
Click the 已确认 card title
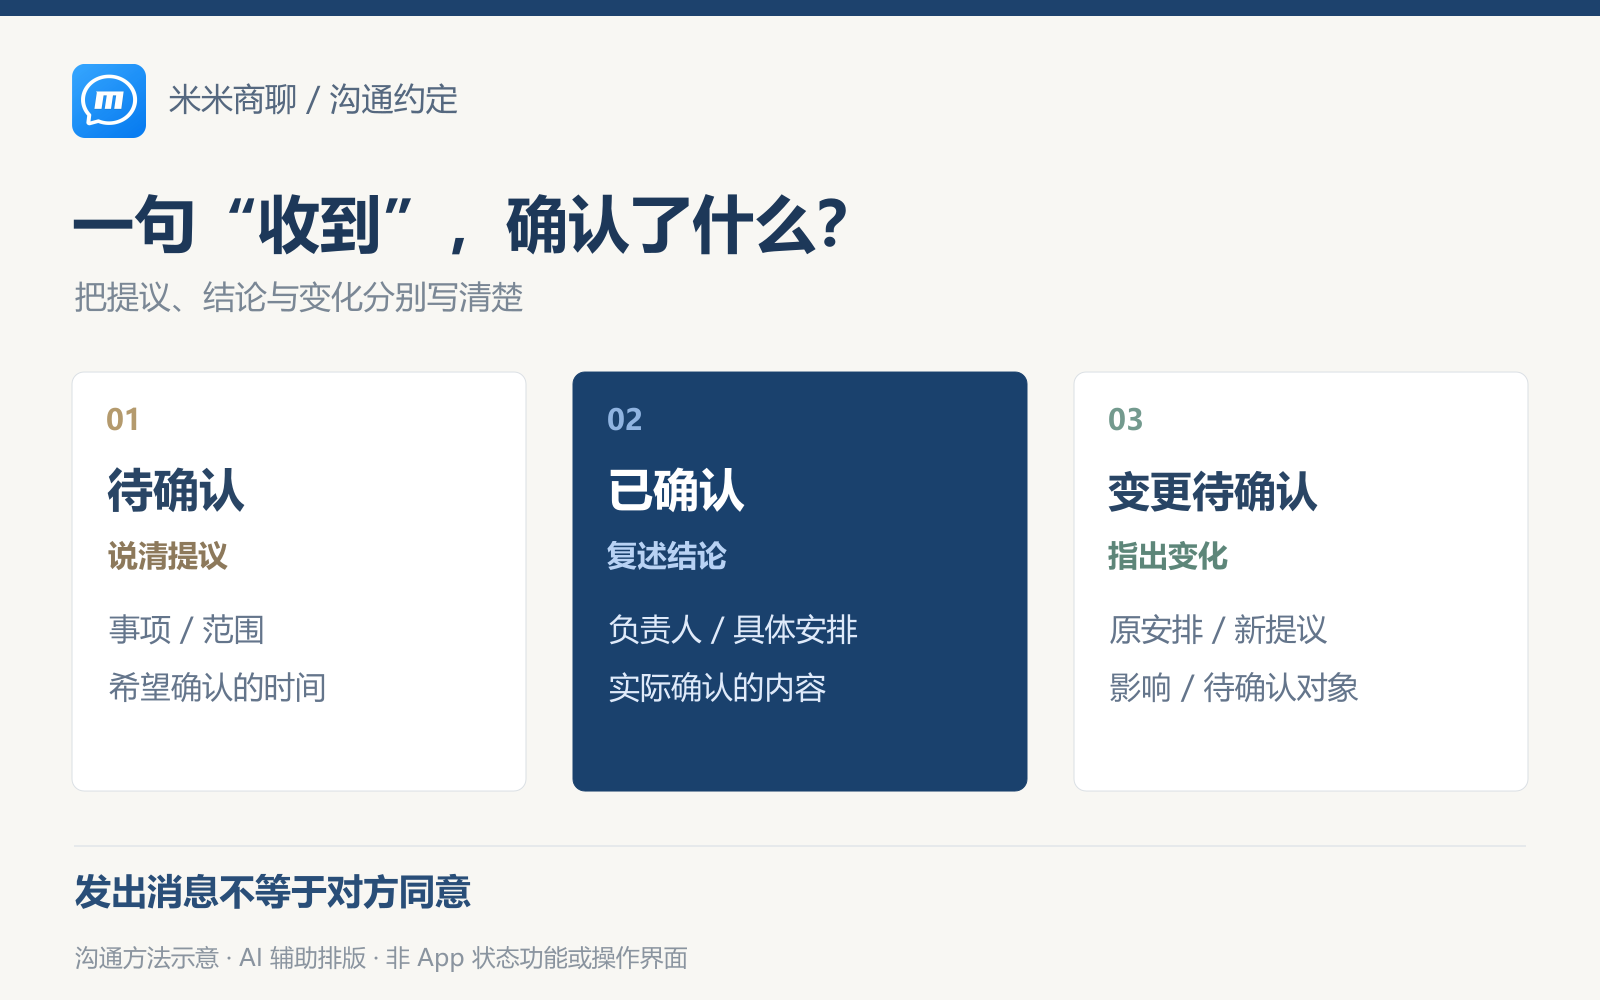pyautogui.click(x=676, y=491)
